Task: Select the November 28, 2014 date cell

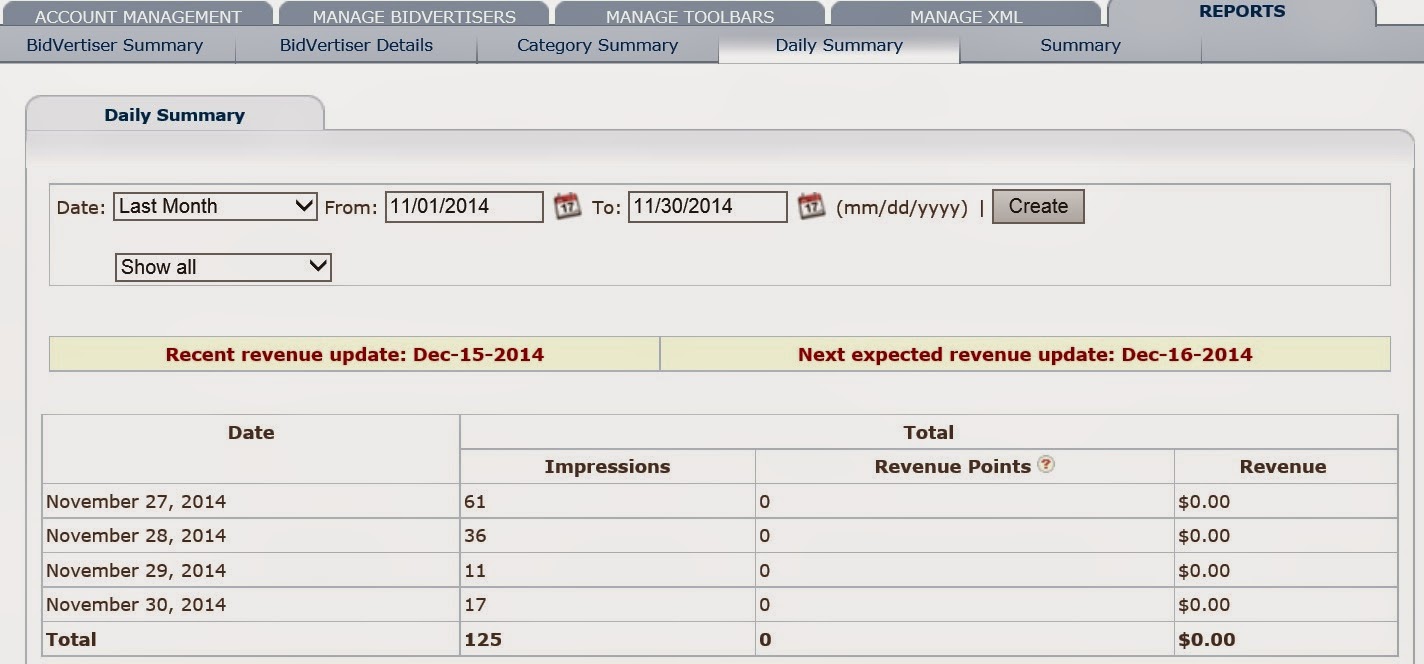Action: [x=251, y=535]
